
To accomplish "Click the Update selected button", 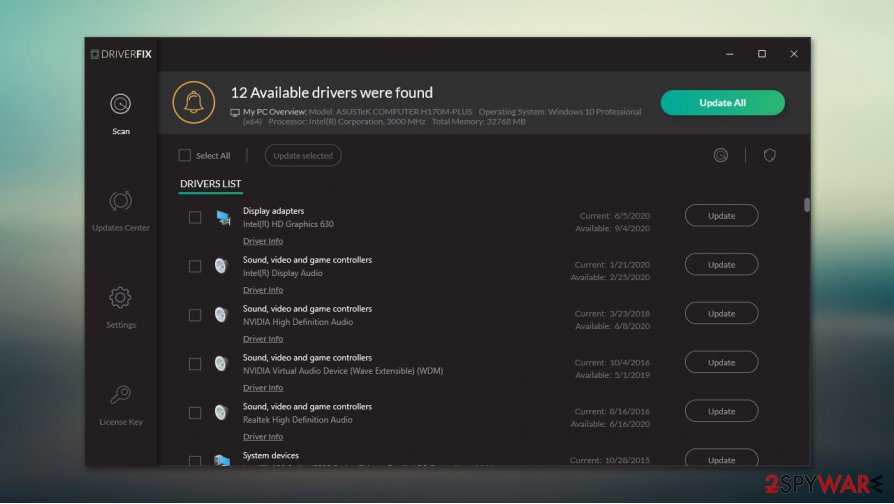I will point(303,156).
